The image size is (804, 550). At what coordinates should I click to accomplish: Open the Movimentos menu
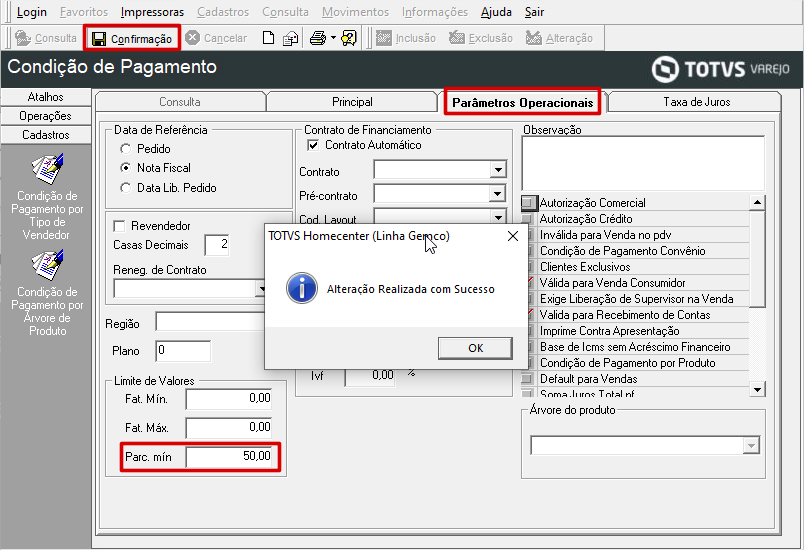click(355, 12)
